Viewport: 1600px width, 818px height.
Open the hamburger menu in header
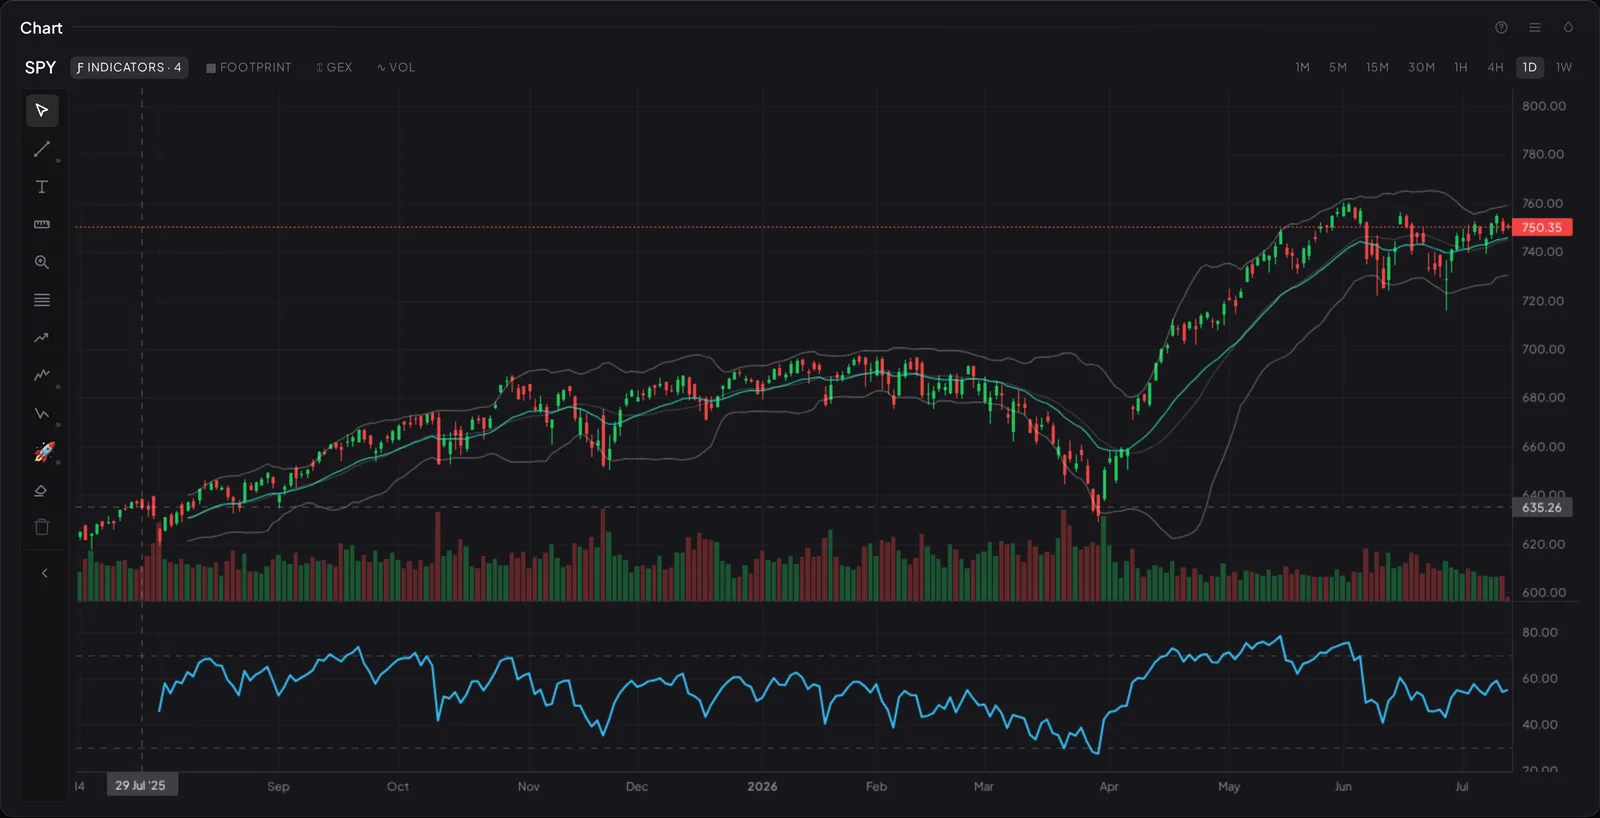tap(1535, 28)
